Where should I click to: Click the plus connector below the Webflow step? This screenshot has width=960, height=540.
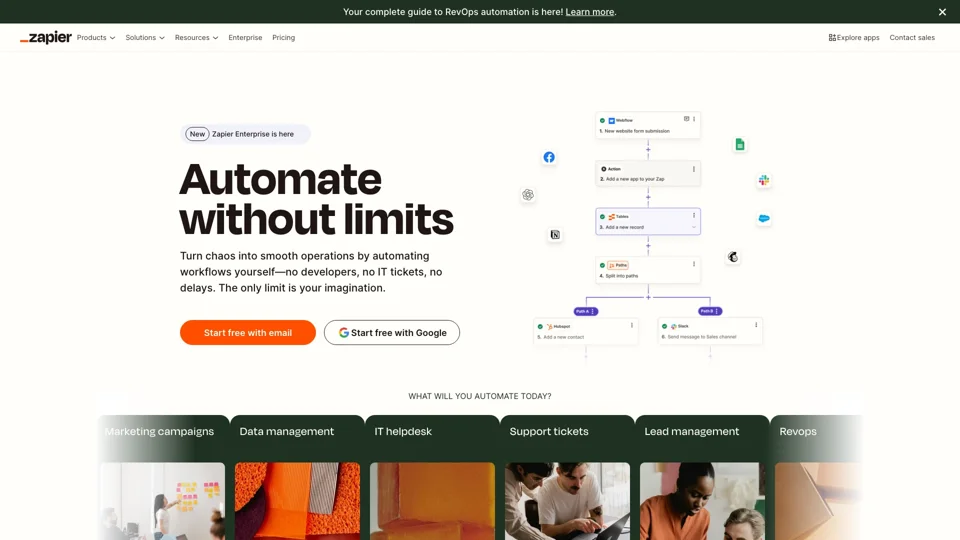(x=648, y=149)
